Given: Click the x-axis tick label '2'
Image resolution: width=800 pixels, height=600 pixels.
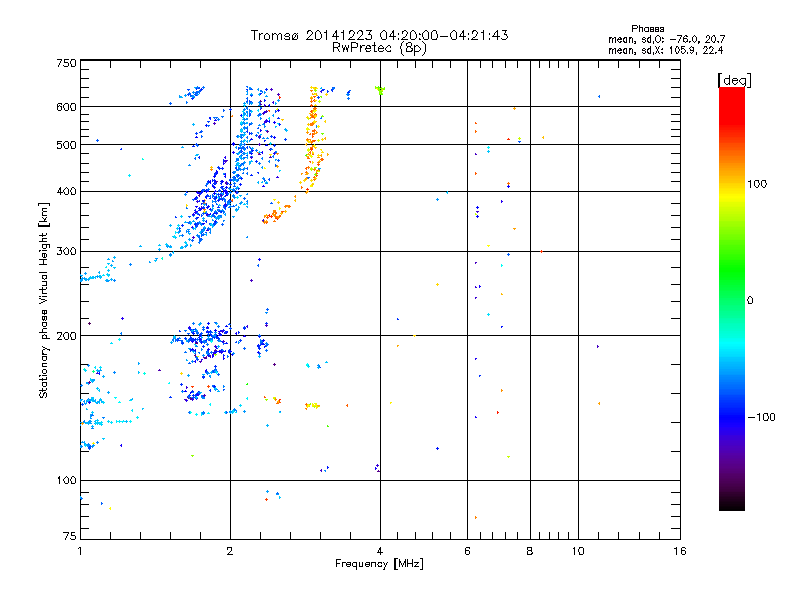Looking at the screenshot, I should 230,551.
